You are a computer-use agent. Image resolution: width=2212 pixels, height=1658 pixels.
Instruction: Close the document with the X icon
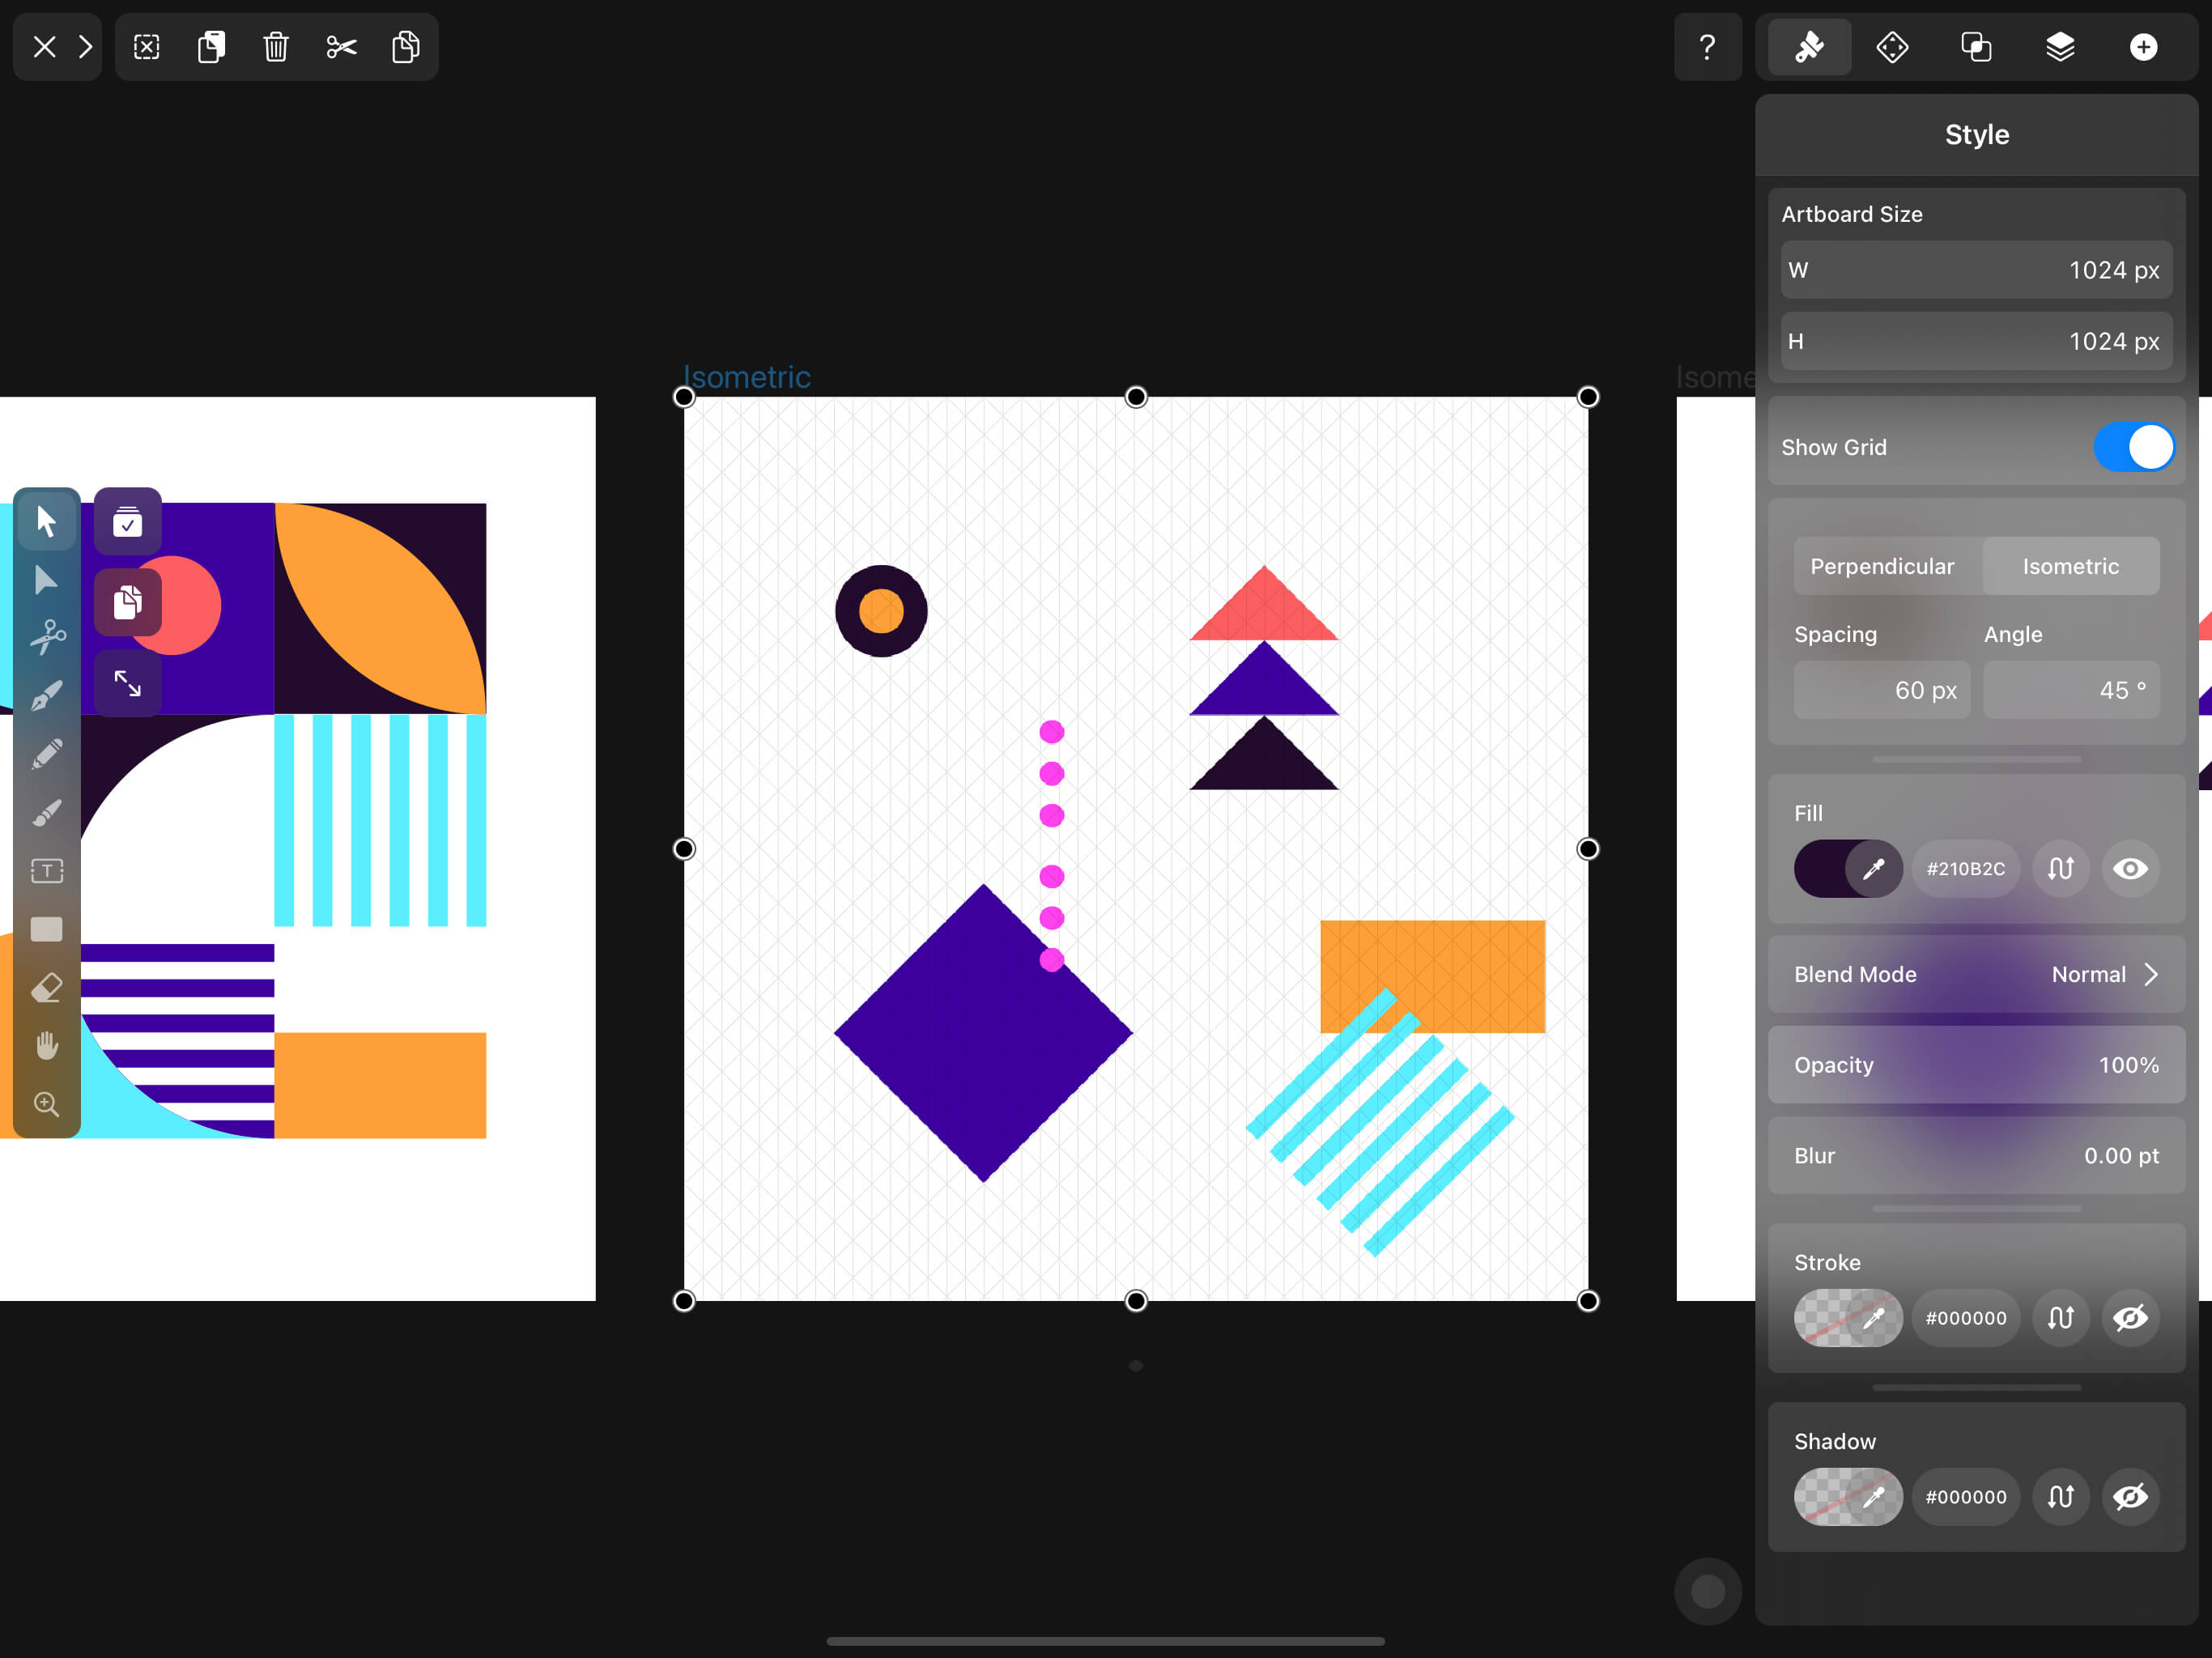tap(44, 47)
